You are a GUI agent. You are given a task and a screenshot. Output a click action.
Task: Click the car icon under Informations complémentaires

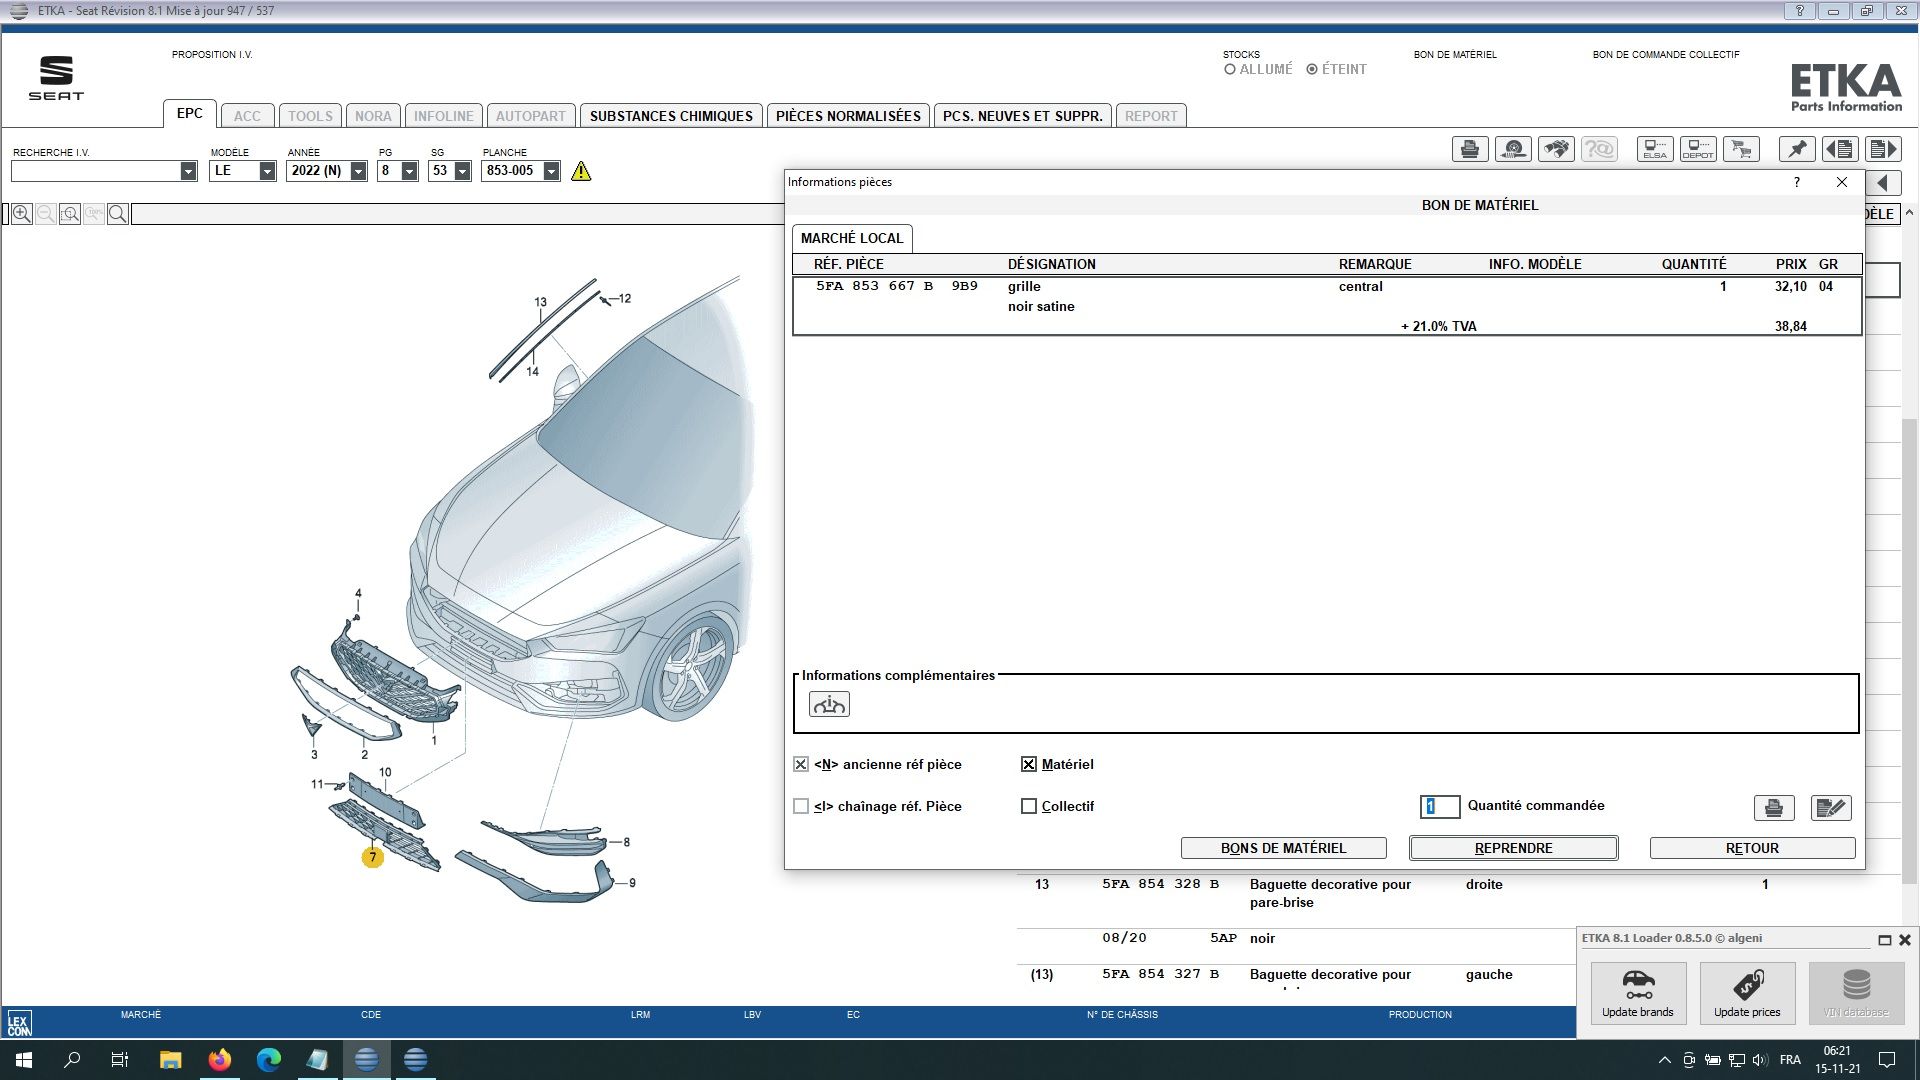click(829, 705)
